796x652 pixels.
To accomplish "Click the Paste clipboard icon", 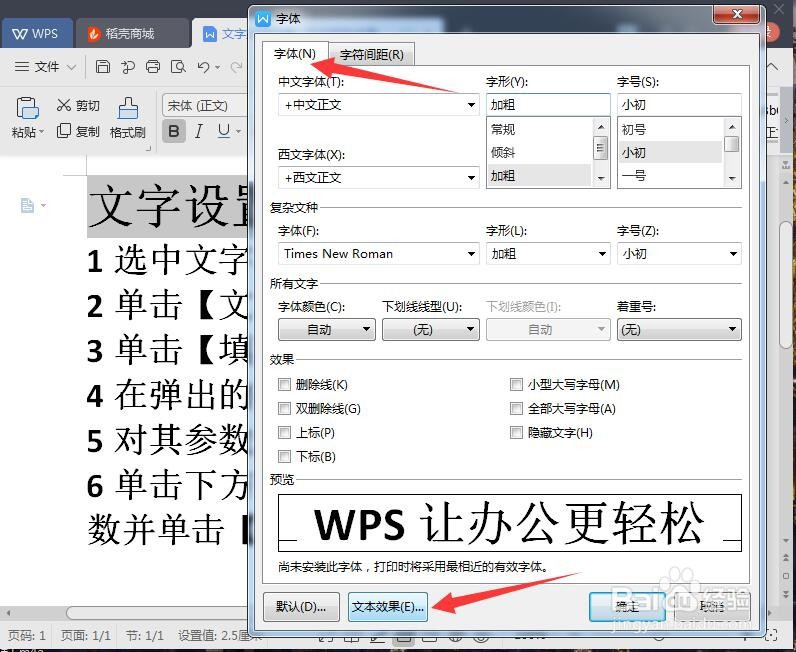I will click(27, 108).
